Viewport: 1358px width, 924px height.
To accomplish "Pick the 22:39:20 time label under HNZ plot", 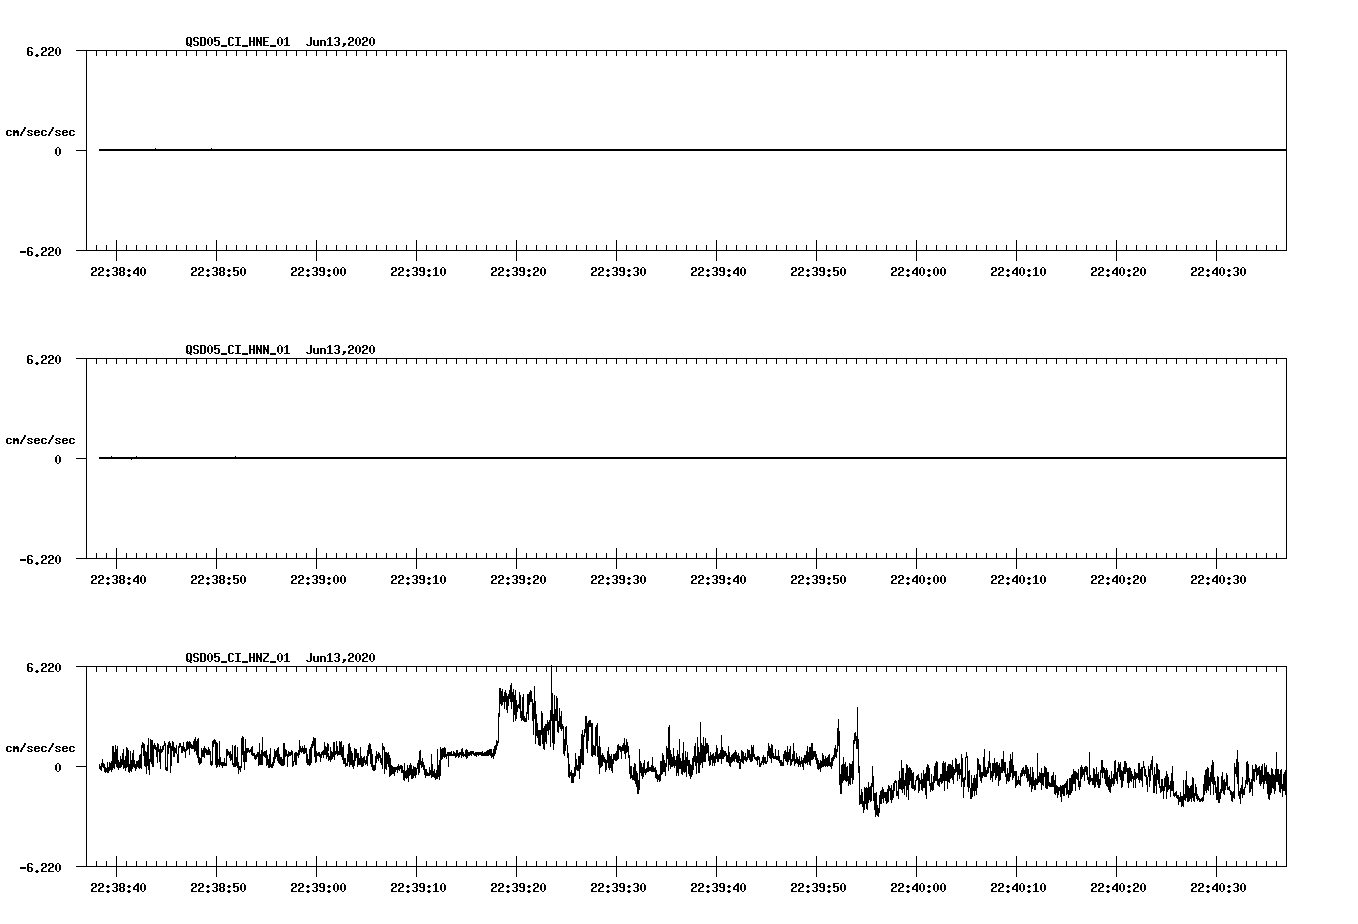I will click(x=518, y=888).
